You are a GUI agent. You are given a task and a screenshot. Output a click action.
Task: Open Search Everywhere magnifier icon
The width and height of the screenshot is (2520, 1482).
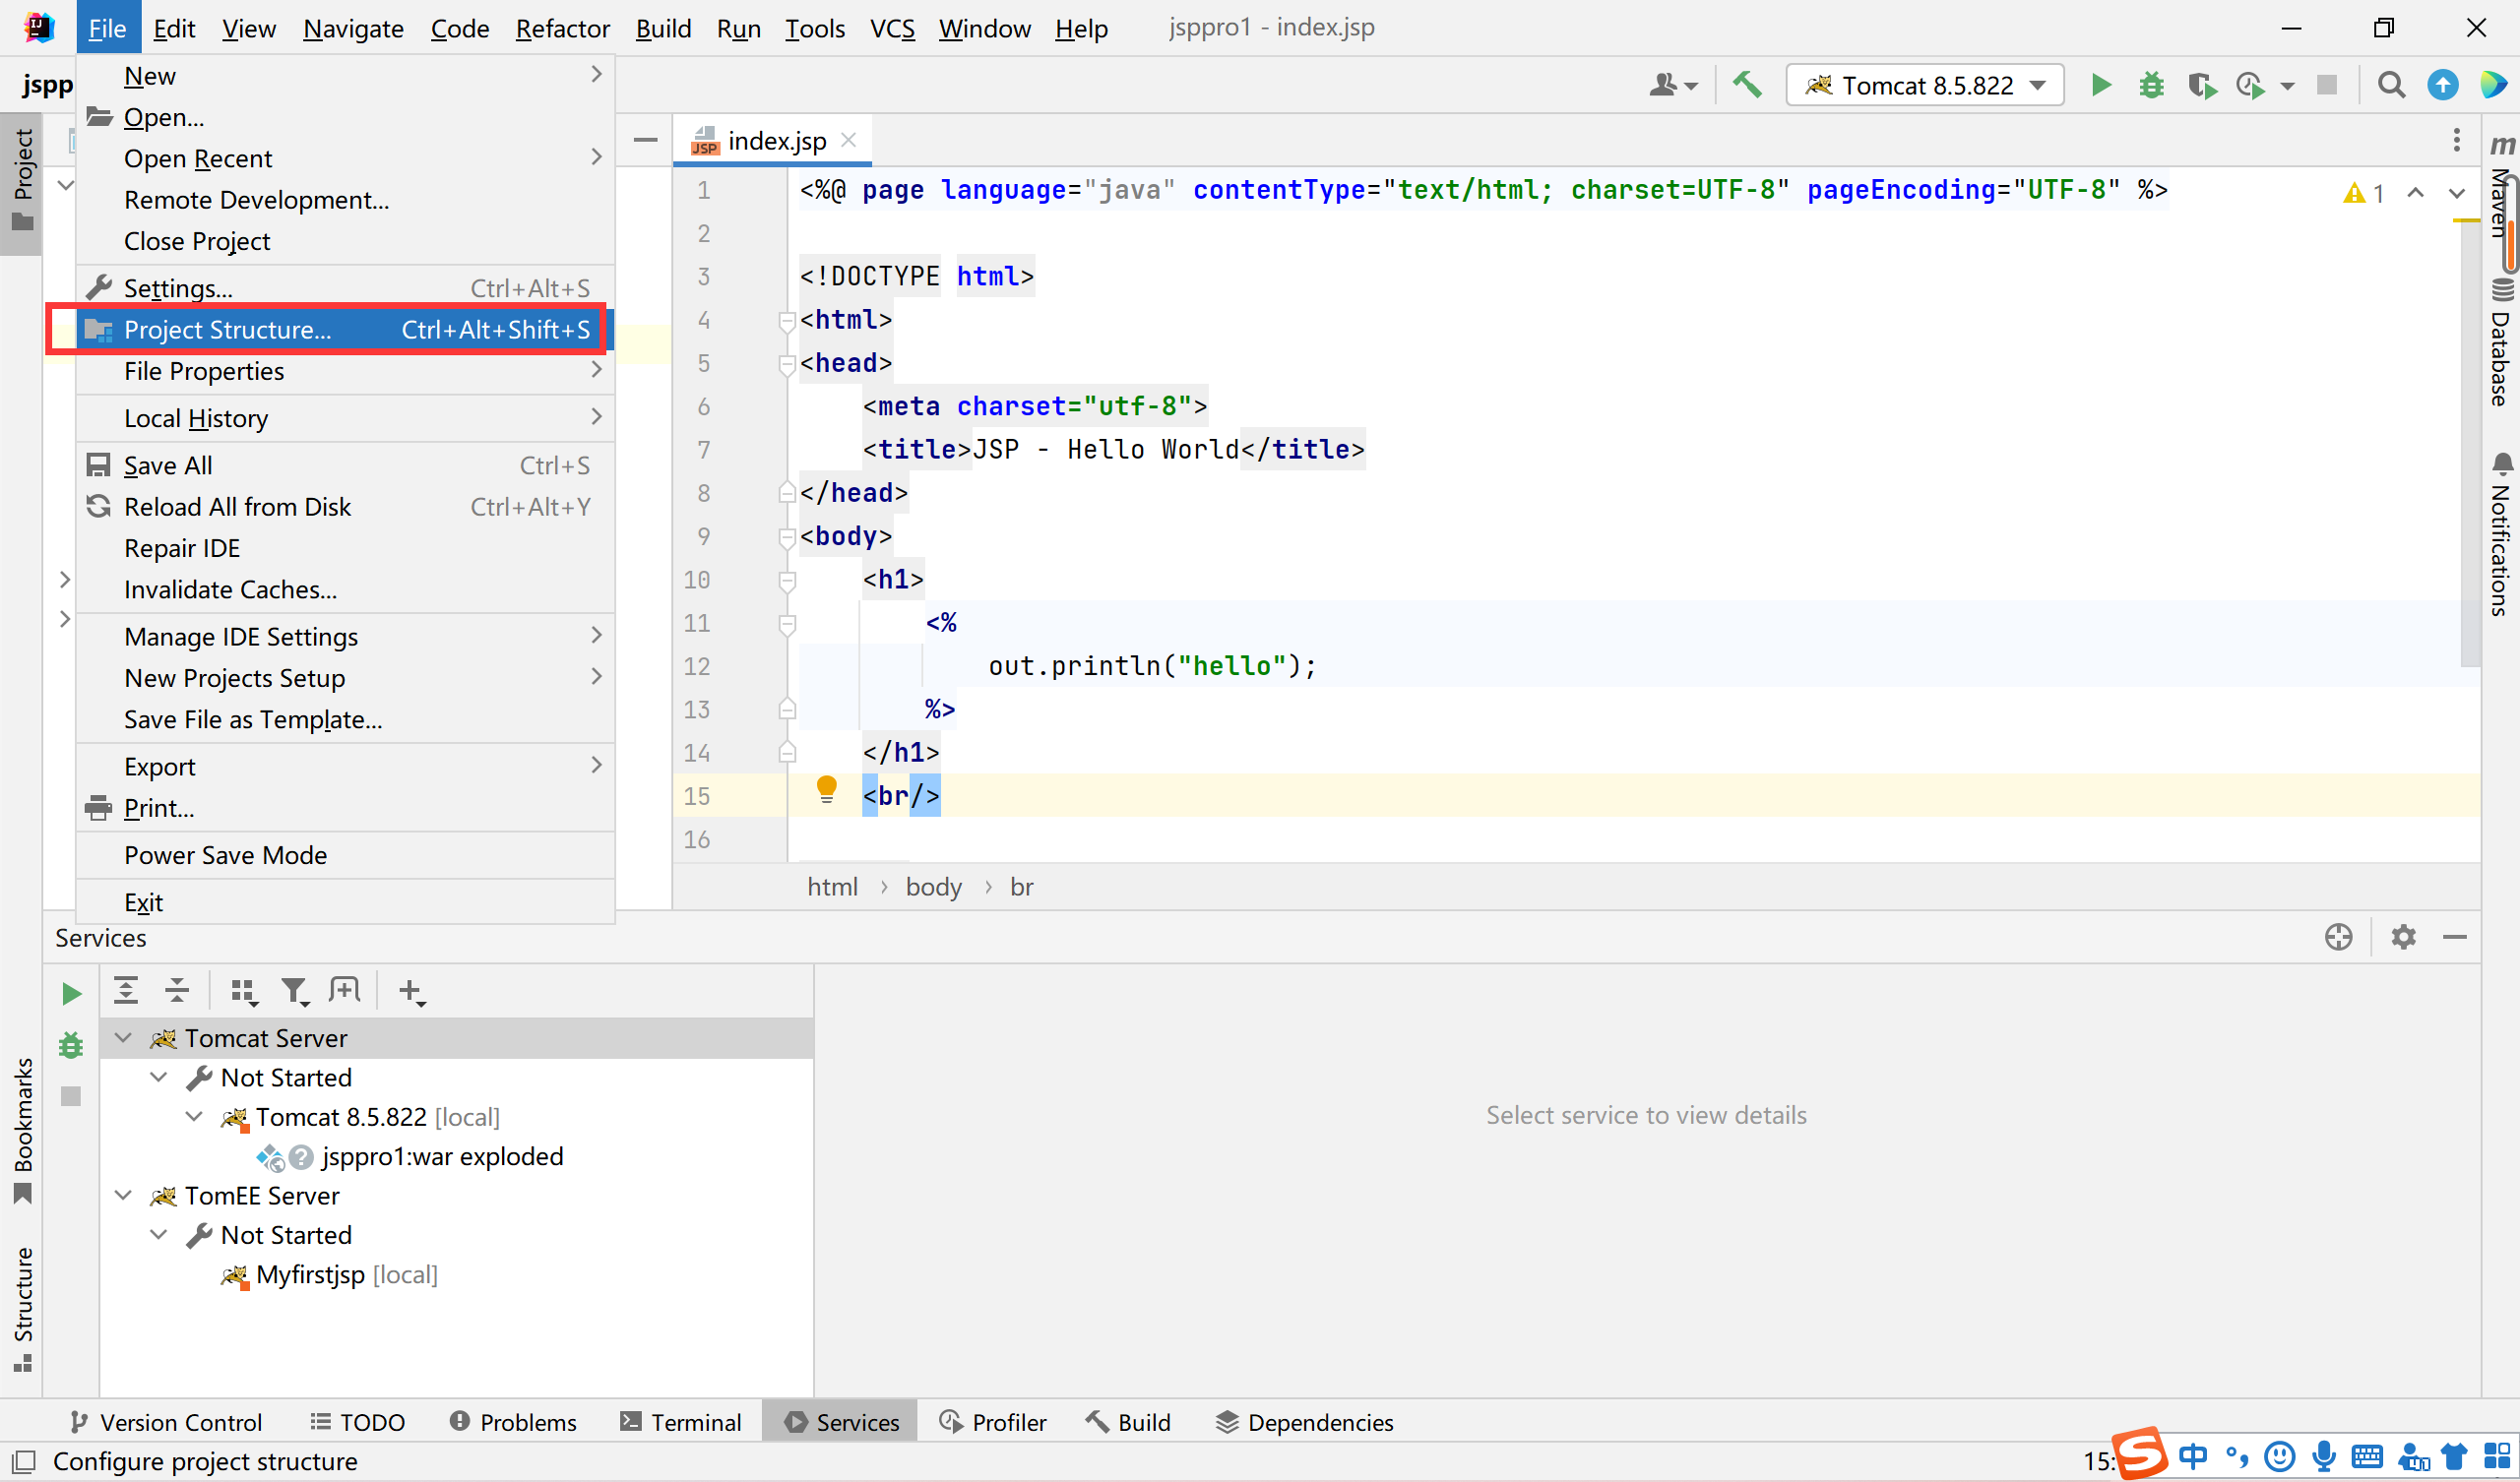(x=2391, y=85)
